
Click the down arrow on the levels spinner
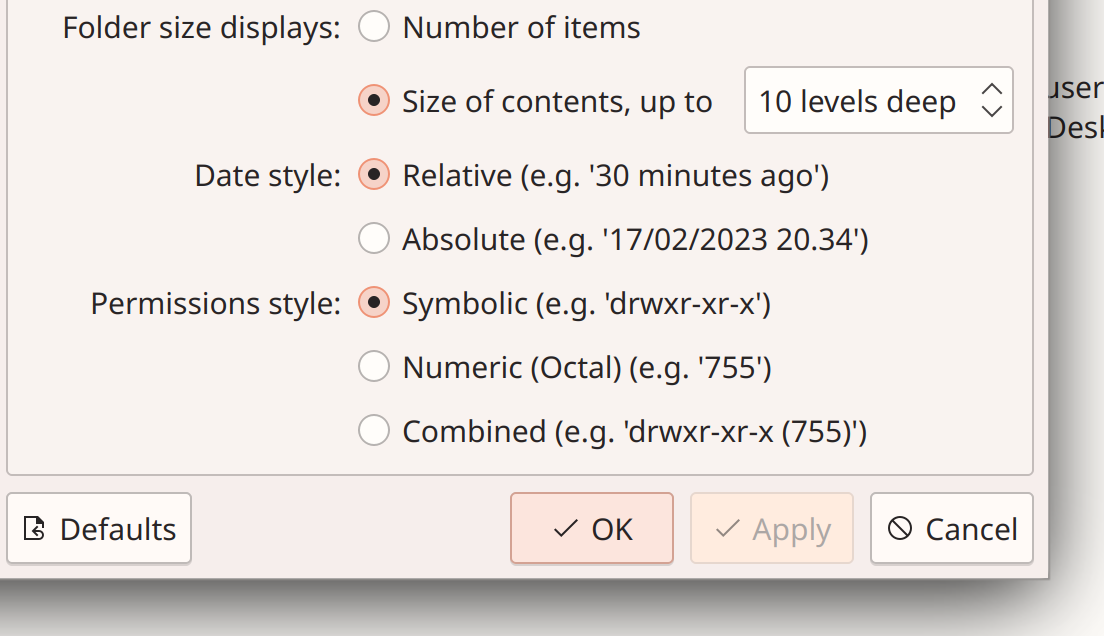point(991,110)
